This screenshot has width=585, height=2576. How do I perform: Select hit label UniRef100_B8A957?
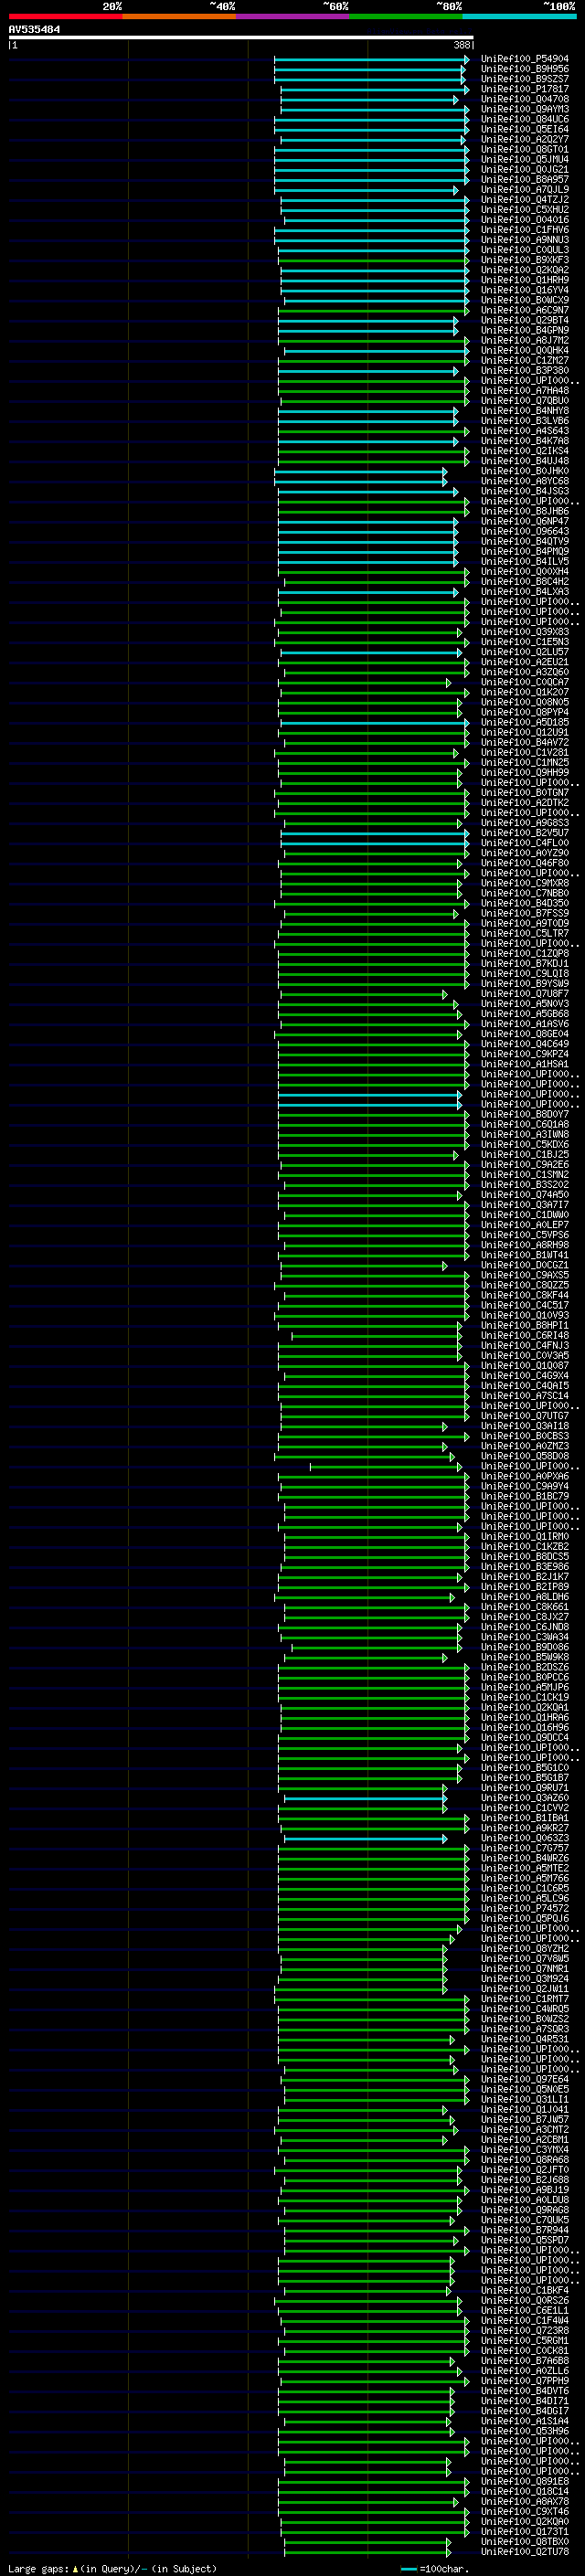pos(524,180)
